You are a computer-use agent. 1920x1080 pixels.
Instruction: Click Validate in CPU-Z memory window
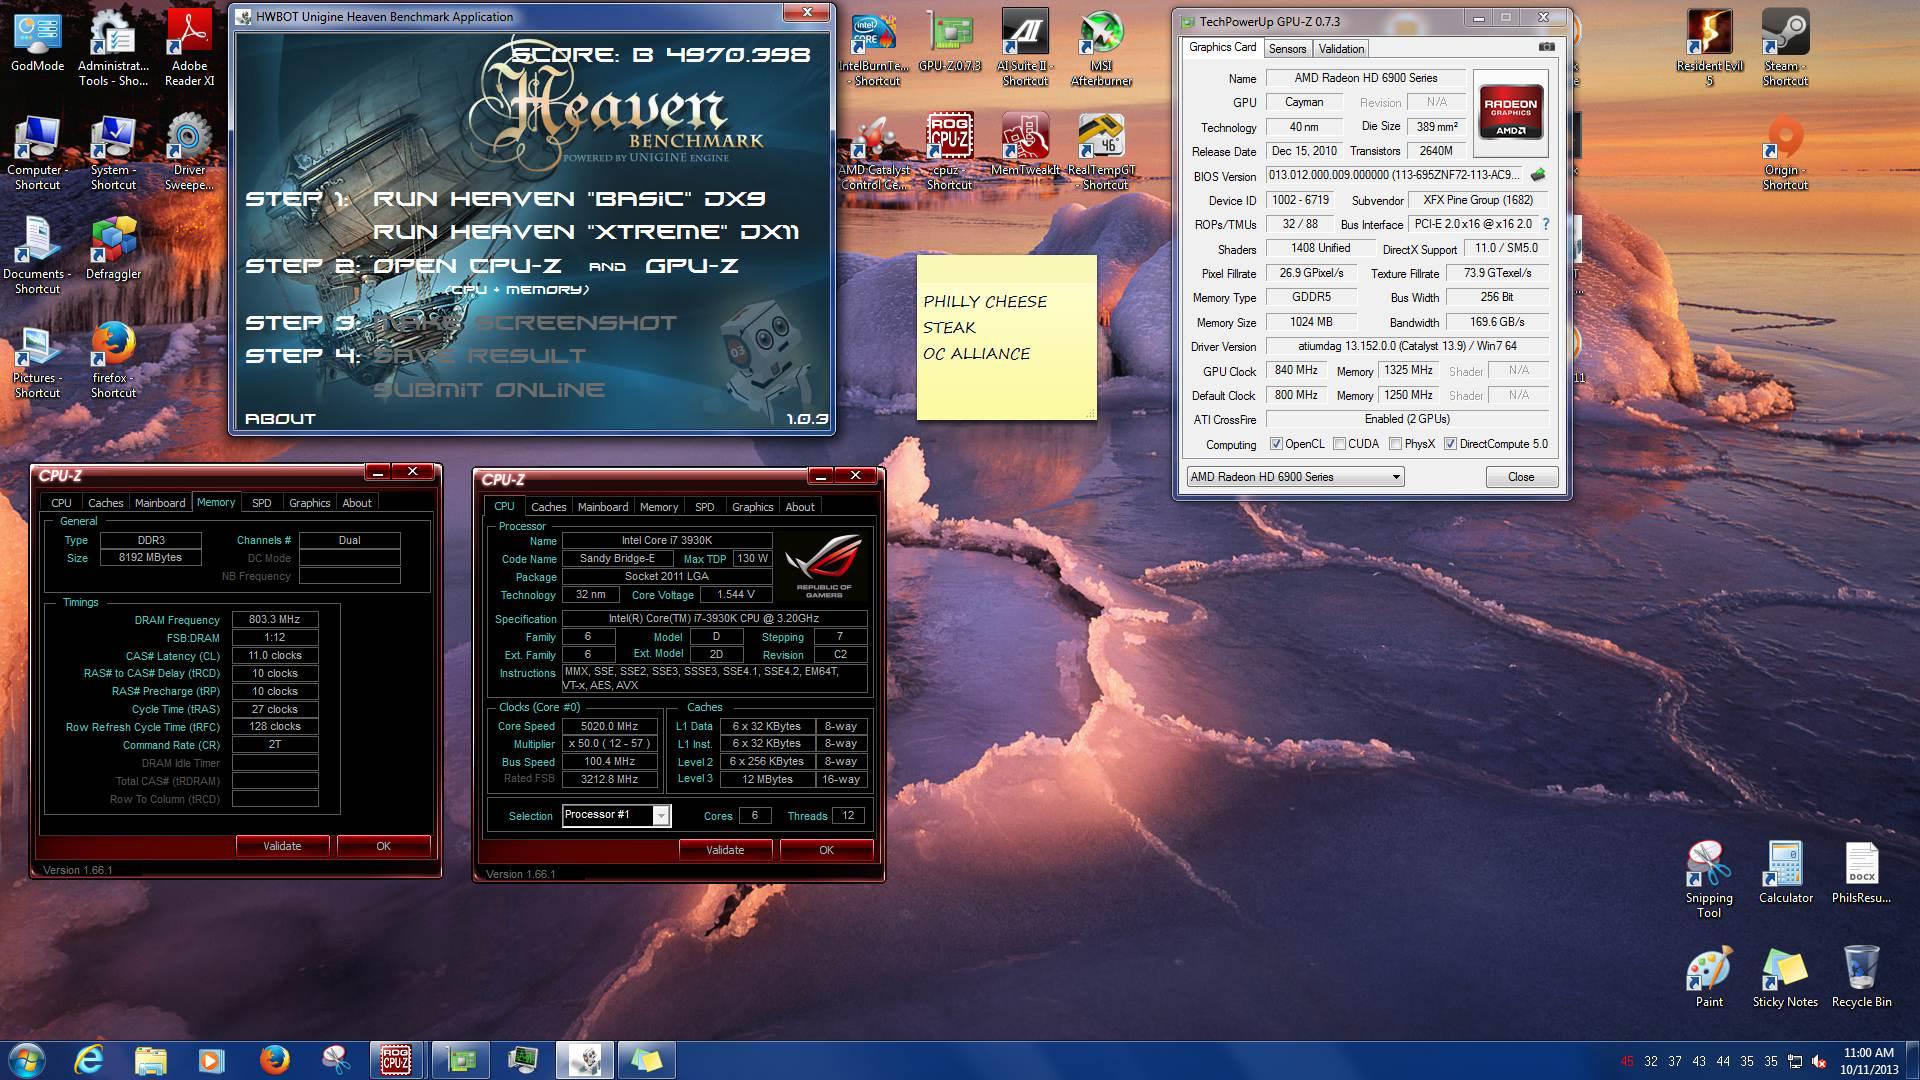(x=282, y=846)
